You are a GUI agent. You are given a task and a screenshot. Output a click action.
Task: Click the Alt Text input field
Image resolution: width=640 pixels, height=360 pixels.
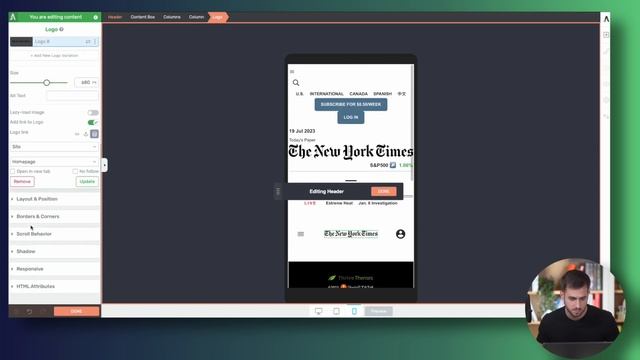pyautogui.click(x=72, y=96)
